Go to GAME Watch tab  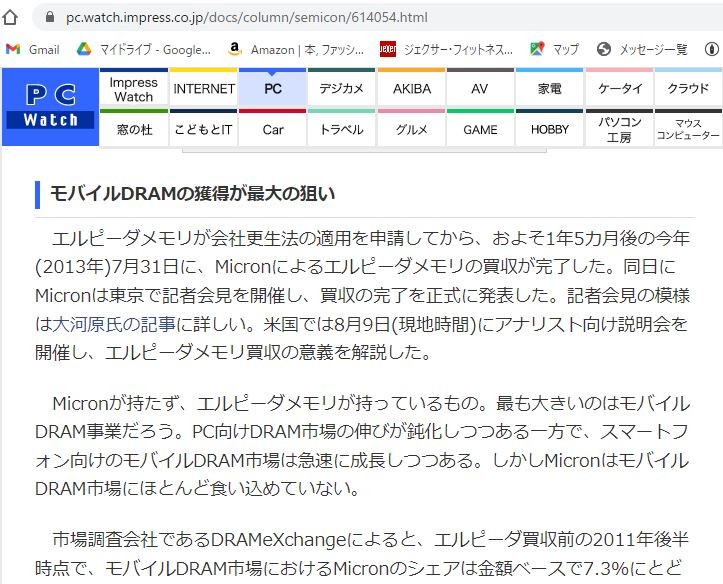pos(480,130)
